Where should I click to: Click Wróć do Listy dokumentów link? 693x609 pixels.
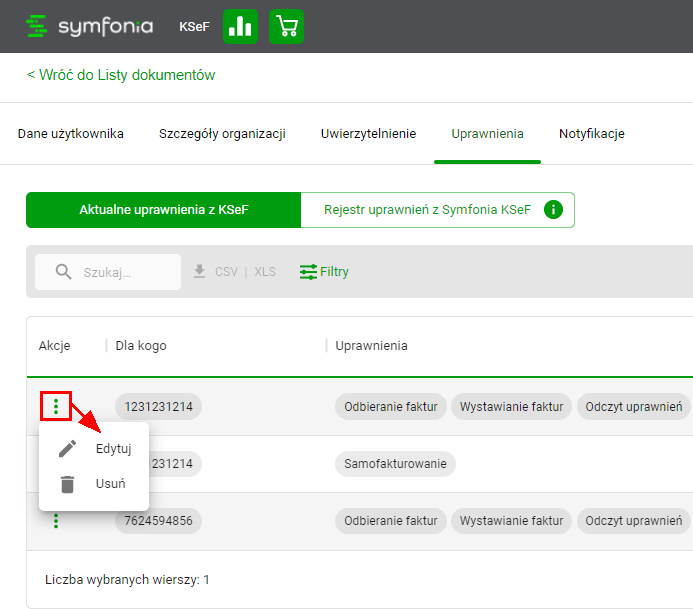pos(121,75)
